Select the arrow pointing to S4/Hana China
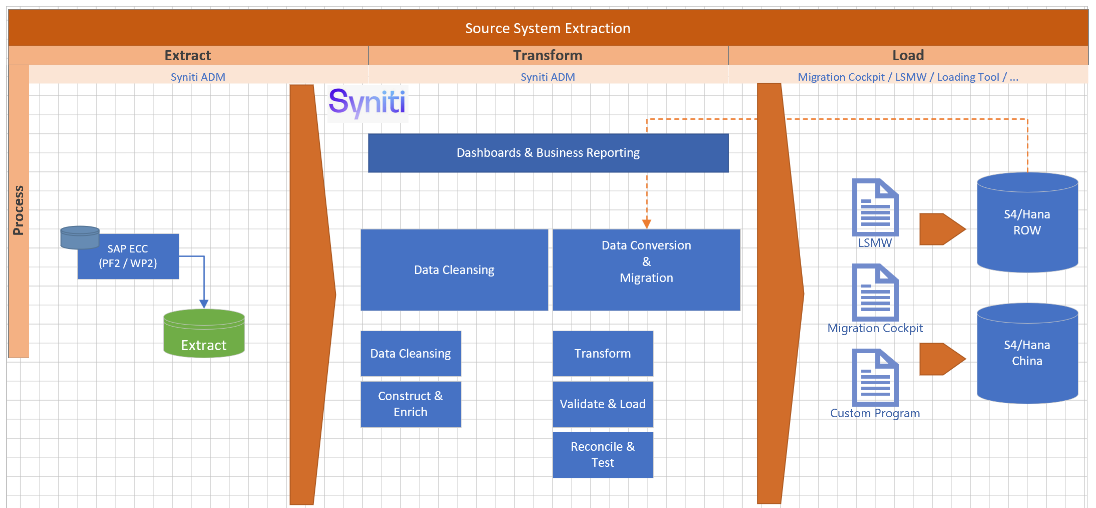The width and height of the screenshot is (1096, 508). click(940, 359)
